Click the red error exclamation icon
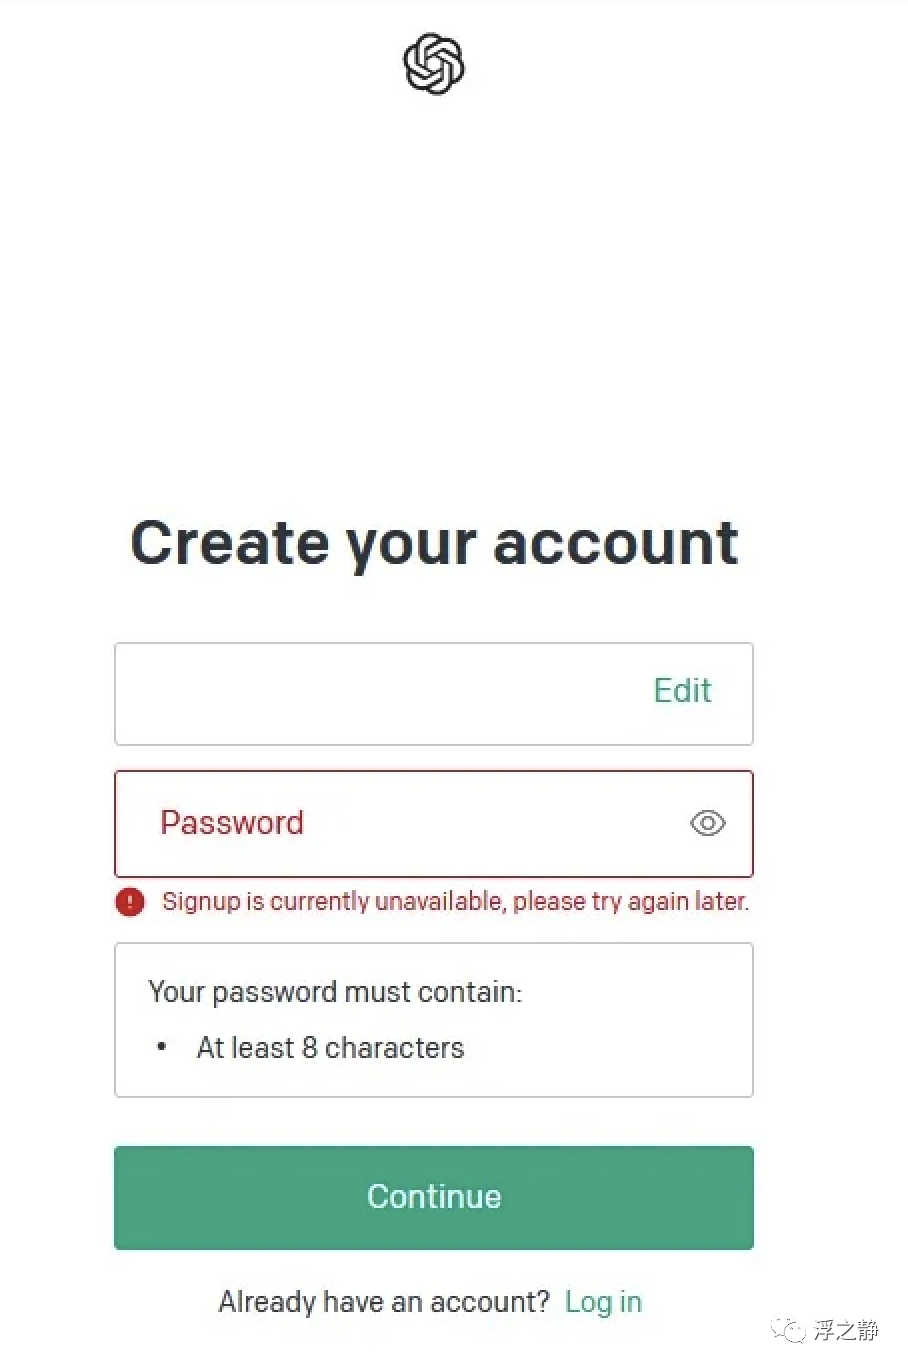908x1370 pixels. [130, 902]
